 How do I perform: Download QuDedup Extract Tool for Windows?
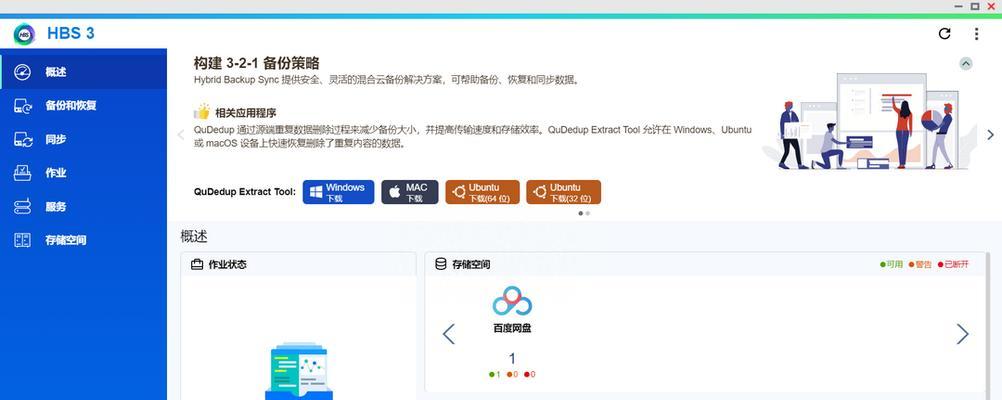338,192
